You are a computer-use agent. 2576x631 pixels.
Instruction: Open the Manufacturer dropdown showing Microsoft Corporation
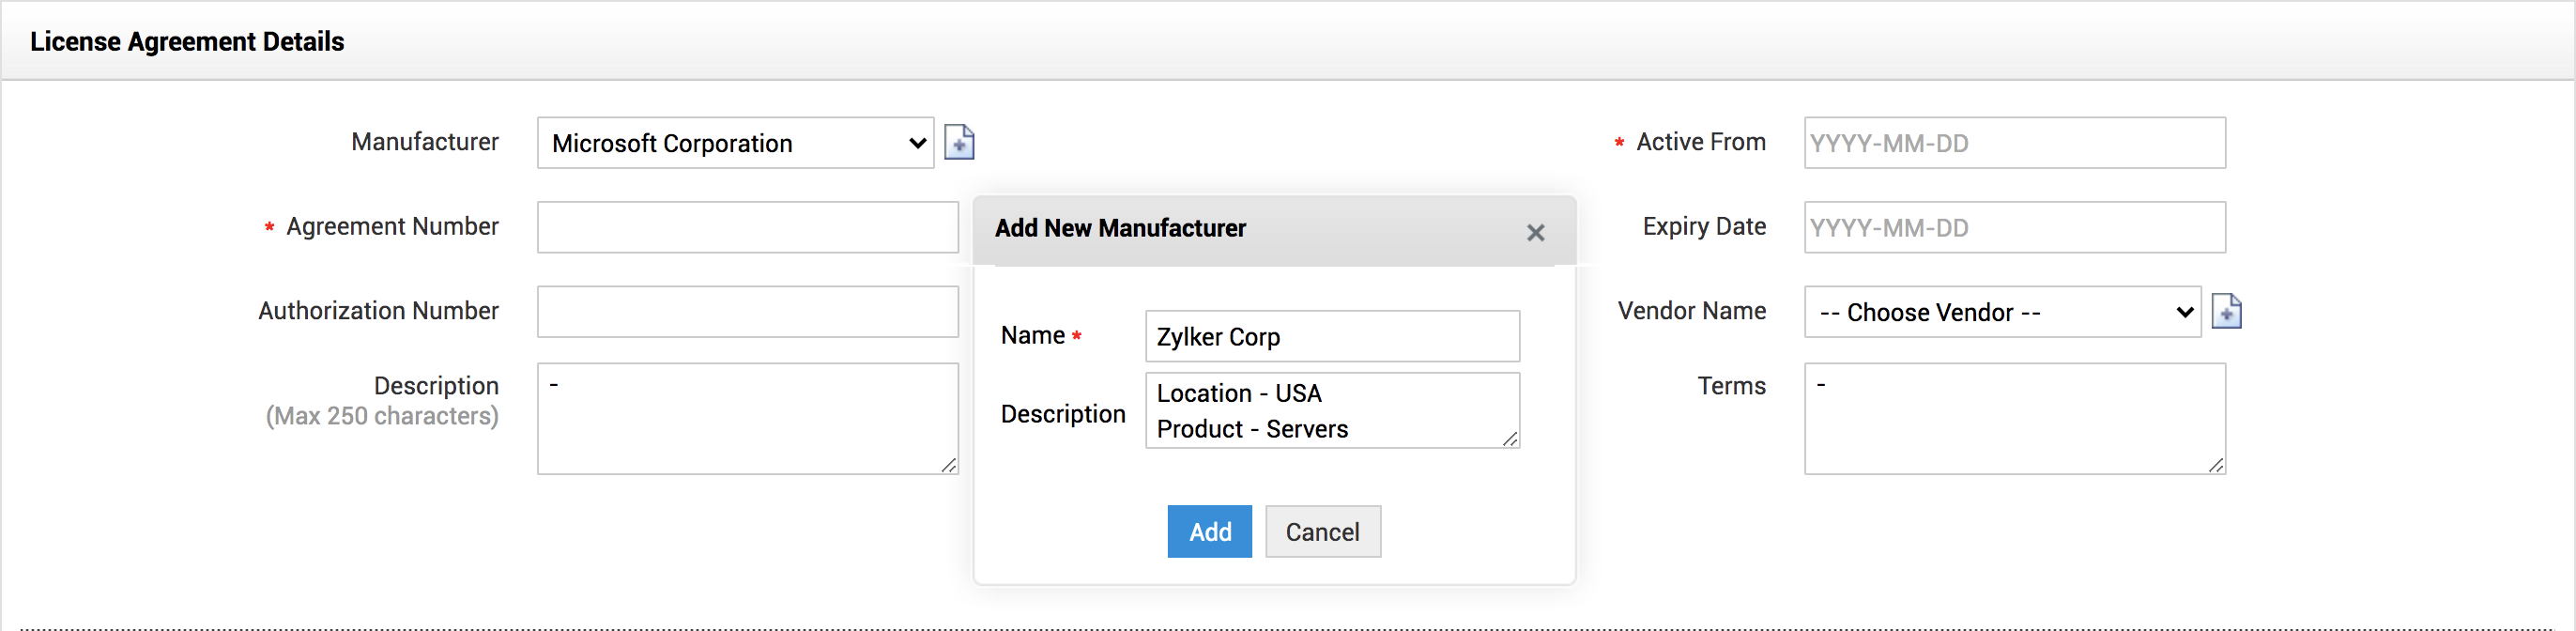coord(735,143)
